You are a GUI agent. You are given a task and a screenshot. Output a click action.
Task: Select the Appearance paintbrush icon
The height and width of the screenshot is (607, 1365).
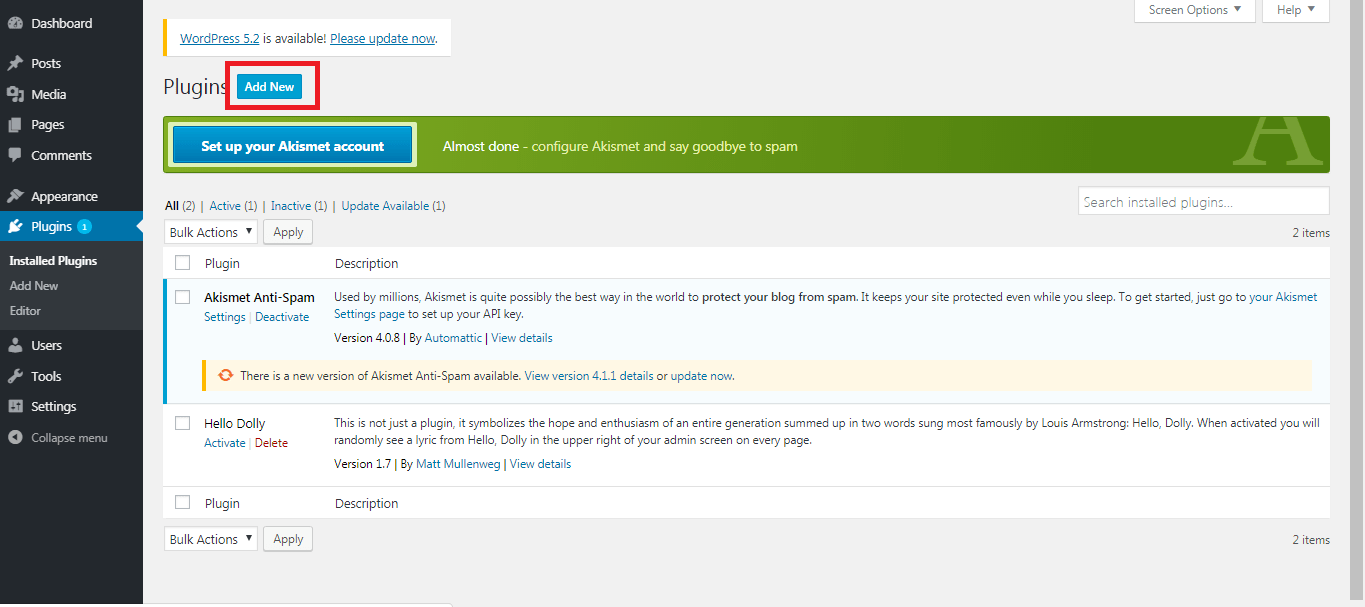tap(16, 195)
